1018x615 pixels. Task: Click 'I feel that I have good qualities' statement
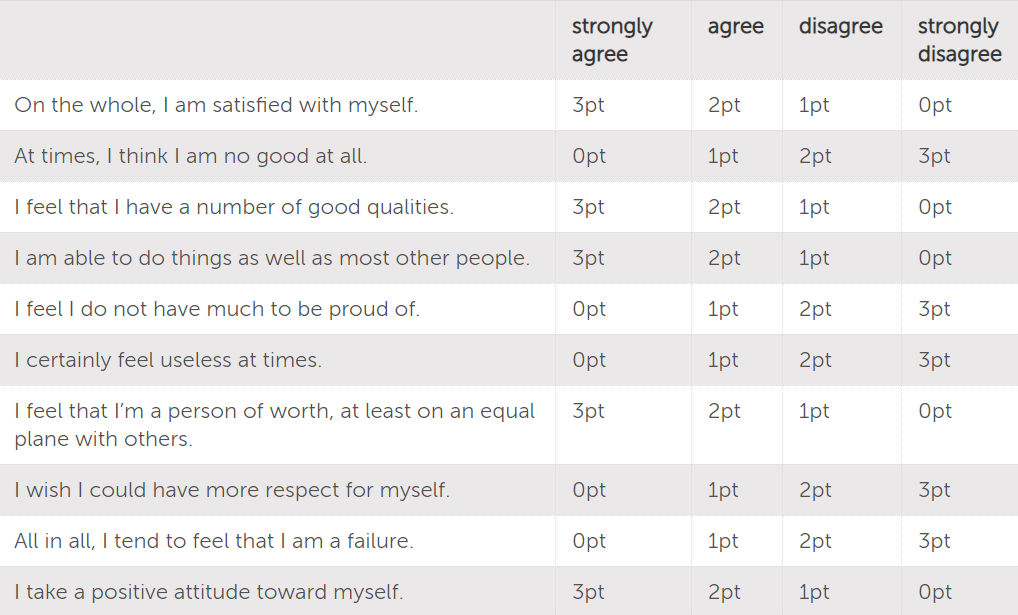tap(234, 207)
